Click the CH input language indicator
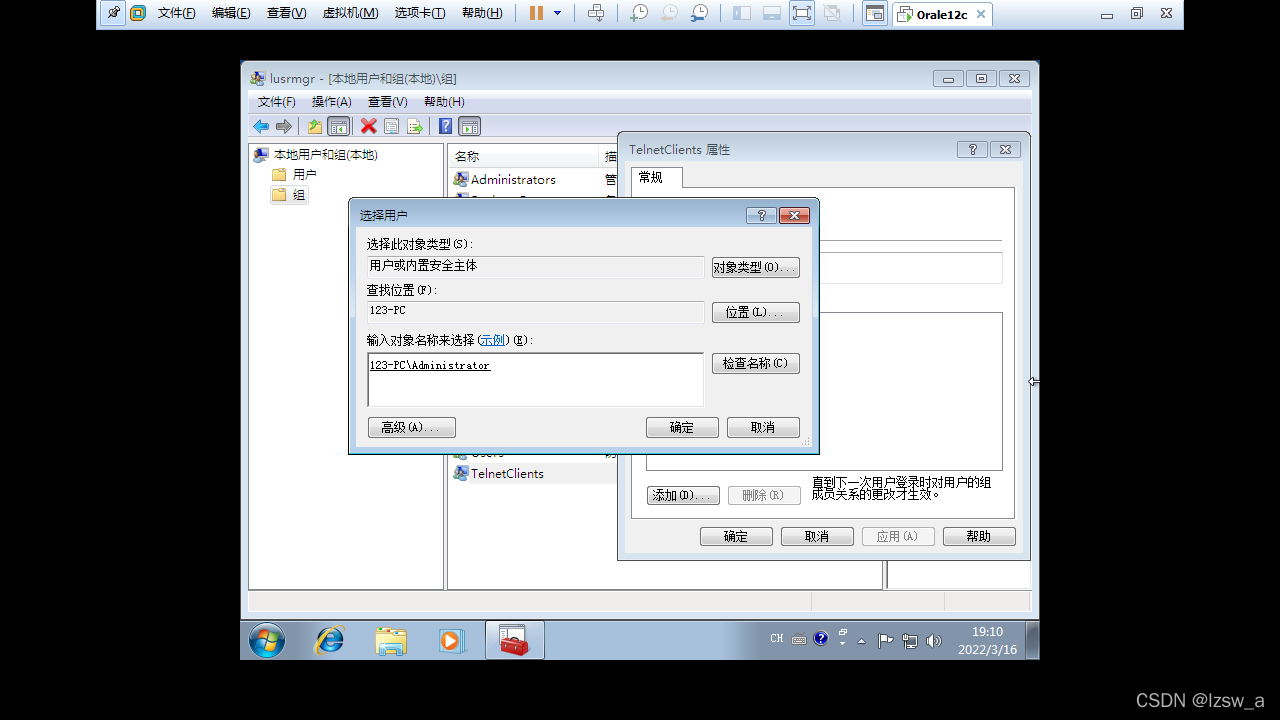The width and height of the screenshot is (1280, 720). coord(777,639)
